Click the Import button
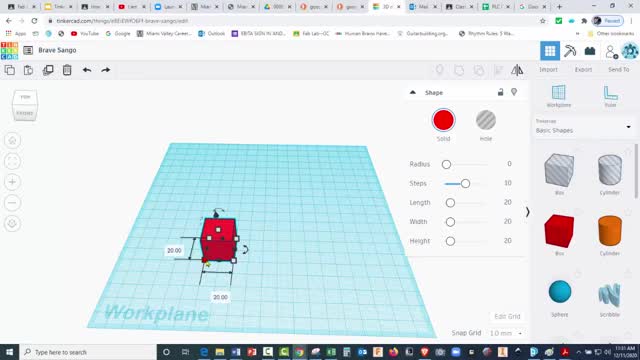 (548, 70)
